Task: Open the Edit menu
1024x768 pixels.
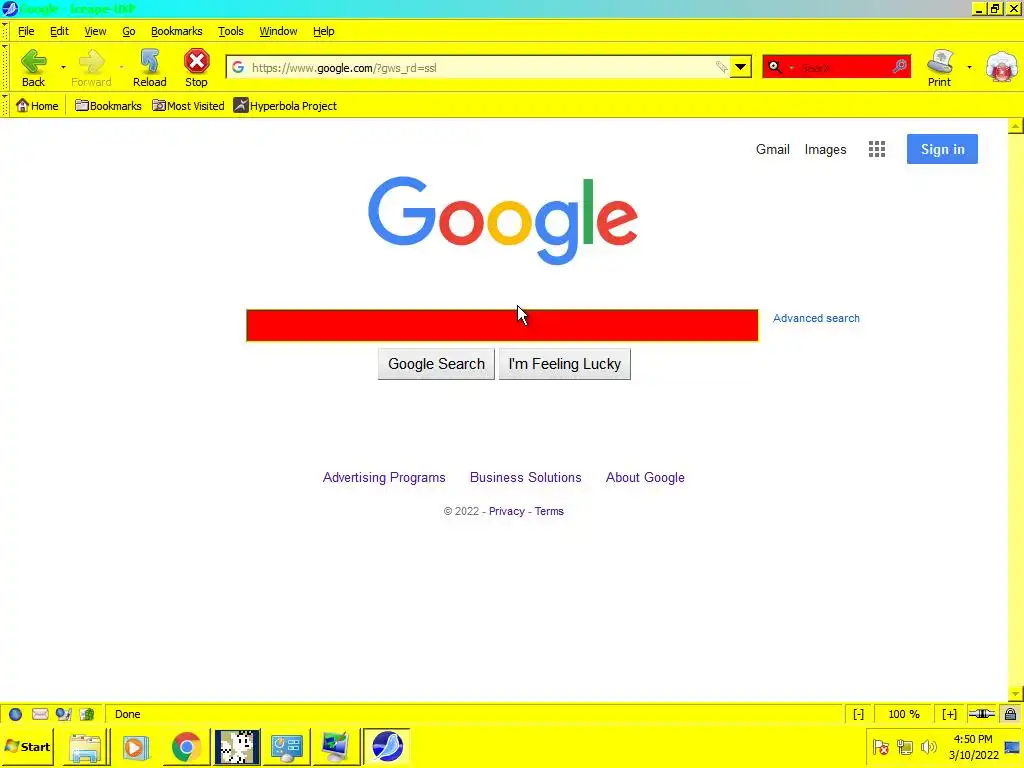Action: (x=59, y=31)
